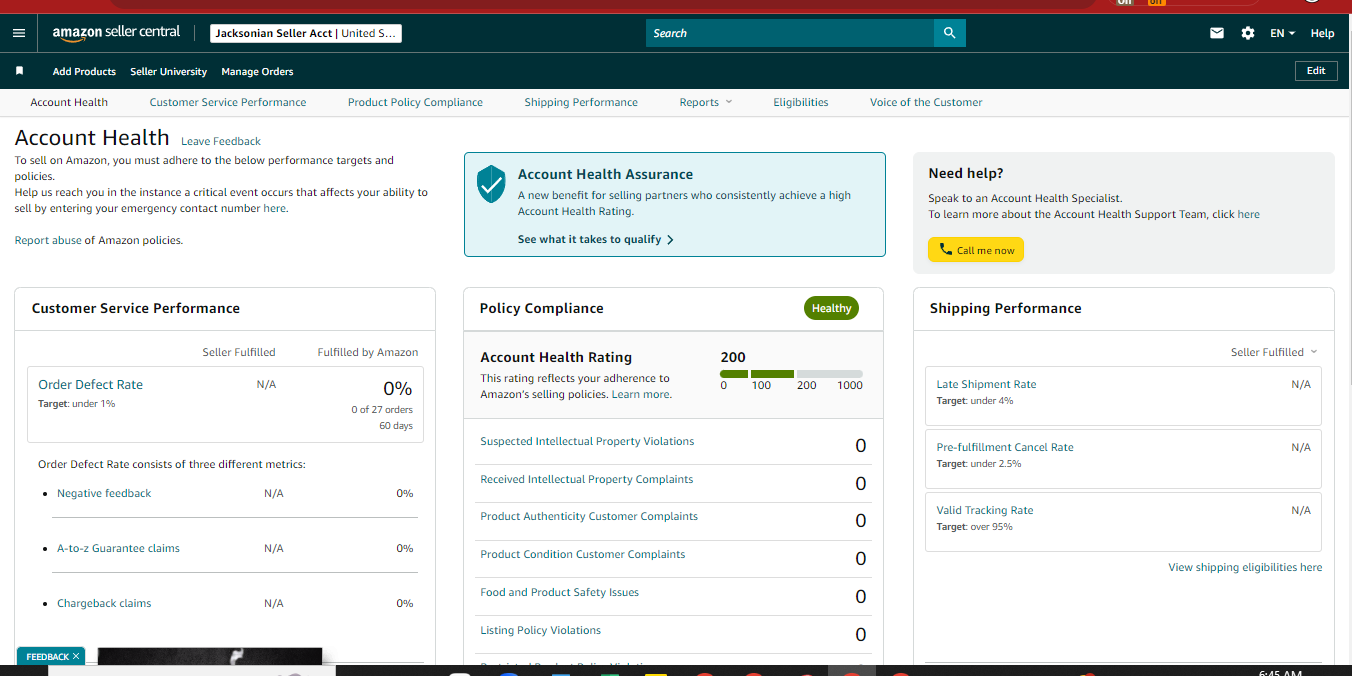
Task: Close the Feedback tab using X
Action: [x=76, y=657]
